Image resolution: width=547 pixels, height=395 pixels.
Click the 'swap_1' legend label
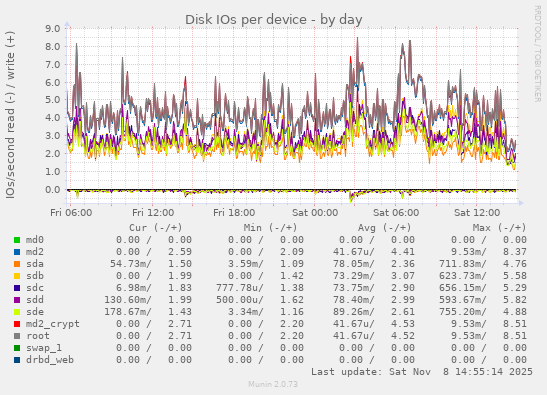44,348
